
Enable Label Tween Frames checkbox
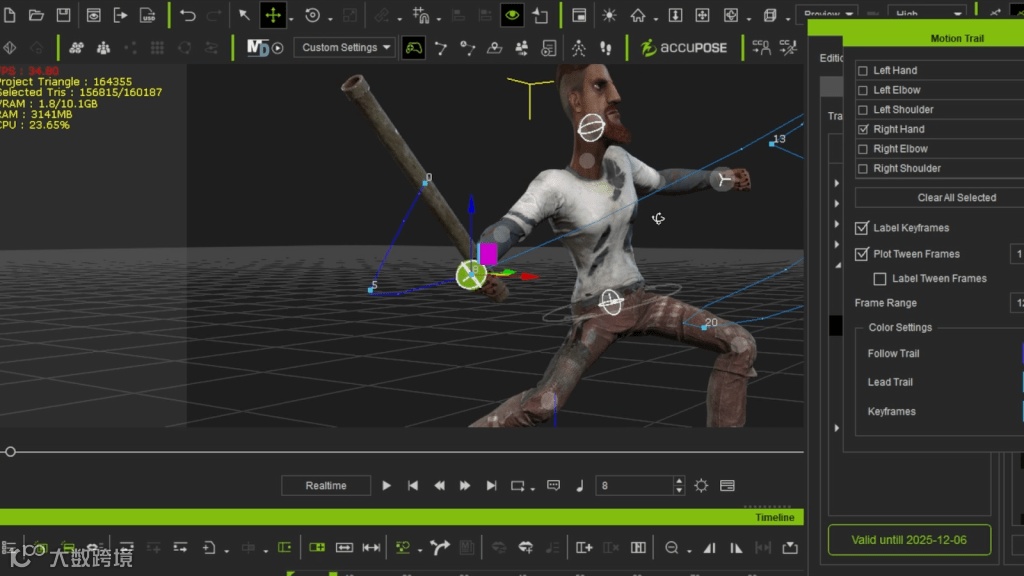click(x=880, y=279)
